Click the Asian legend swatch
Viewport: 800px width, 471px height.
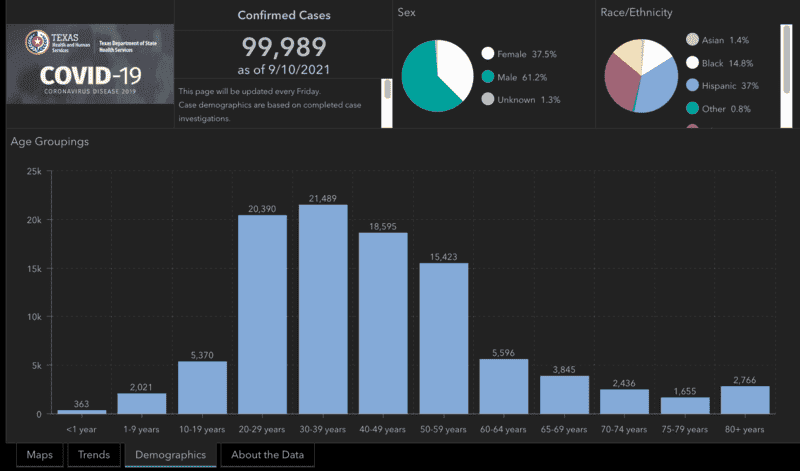coord(692,40)
